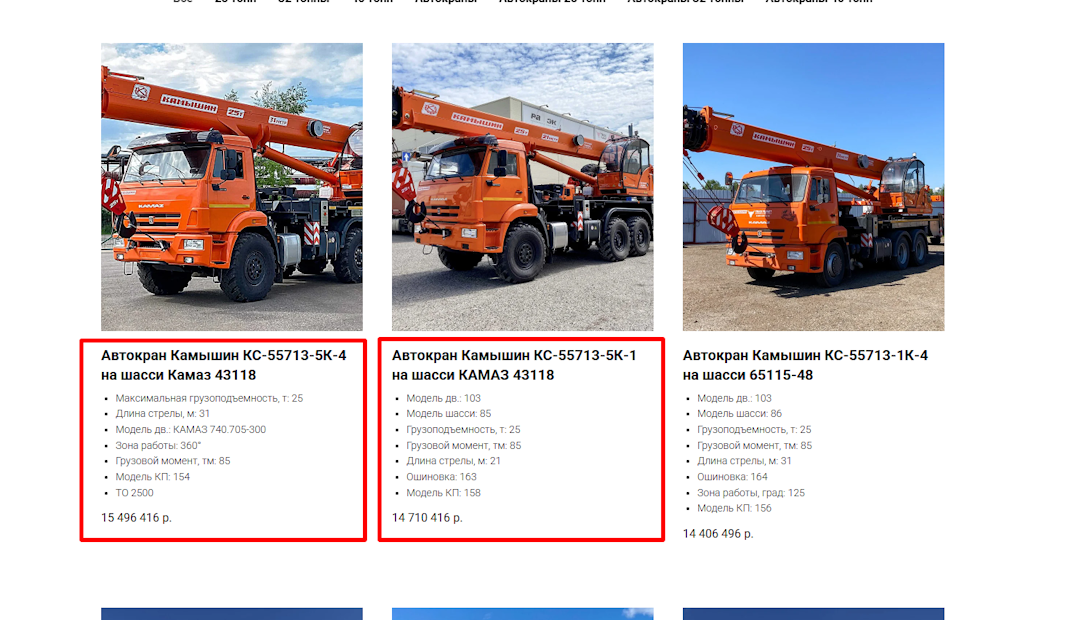Click the price 14 710 416 р.
1066x620 pixels.
coord(428,518)
